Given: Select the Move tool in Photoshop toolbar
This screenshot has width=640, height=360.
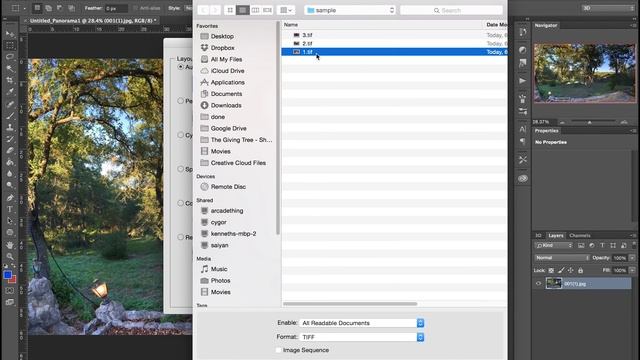Looking at the screenshot, I should (10, 34).
